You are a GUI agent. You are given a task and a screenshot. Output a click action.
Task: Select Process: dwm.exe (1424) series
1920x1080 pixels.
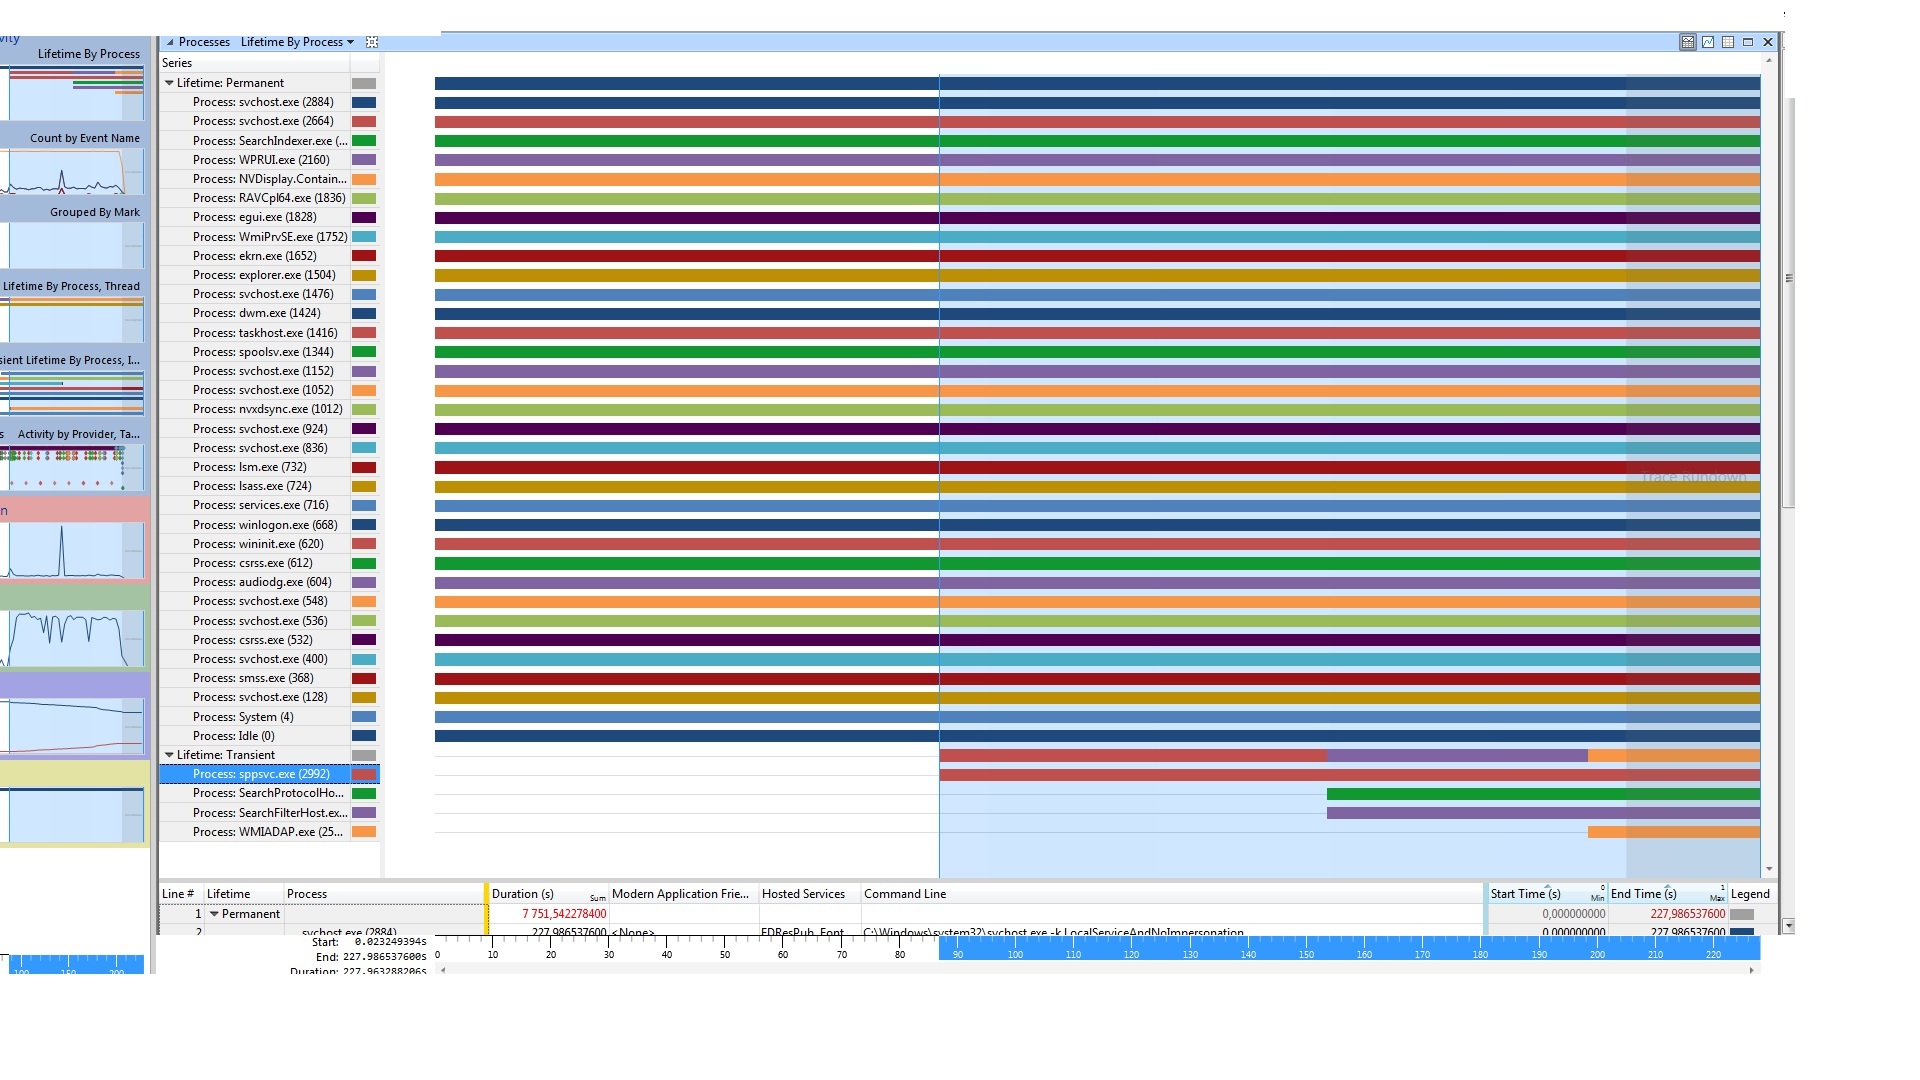tap(256, 313)
